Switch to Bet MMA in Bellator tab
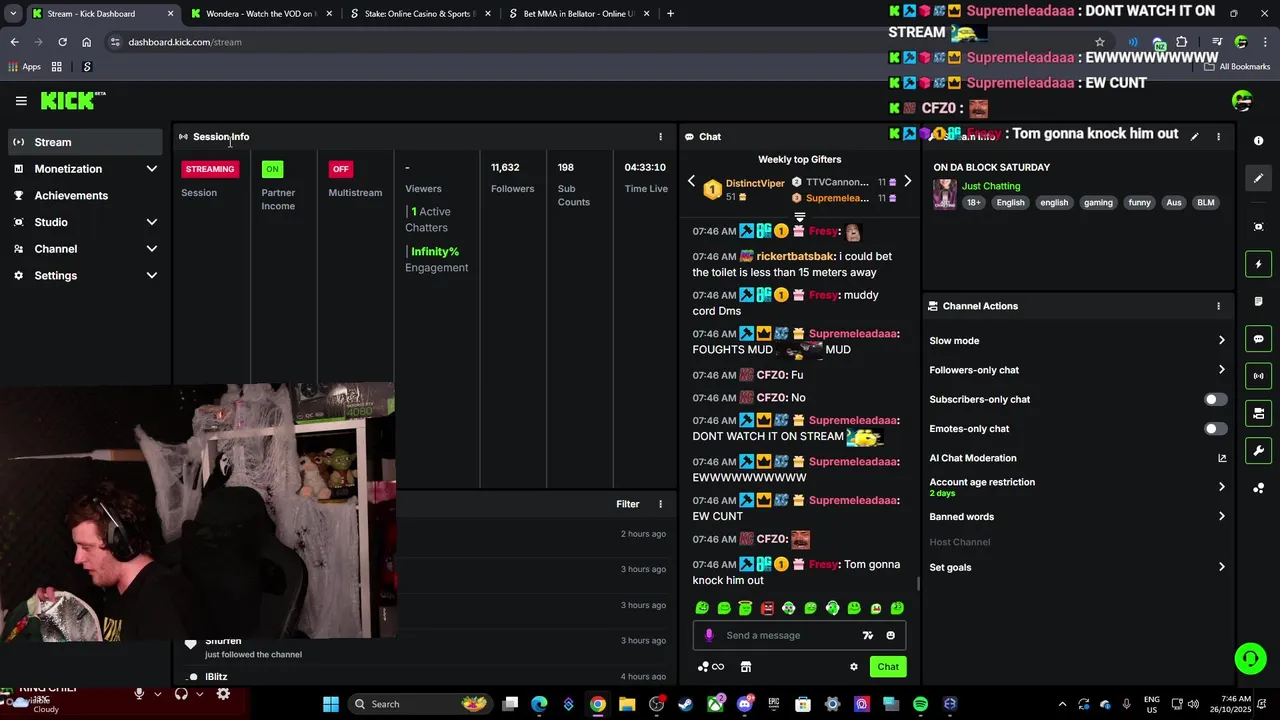The height and width of the screenshot is (720, 1280). [579, 14]
